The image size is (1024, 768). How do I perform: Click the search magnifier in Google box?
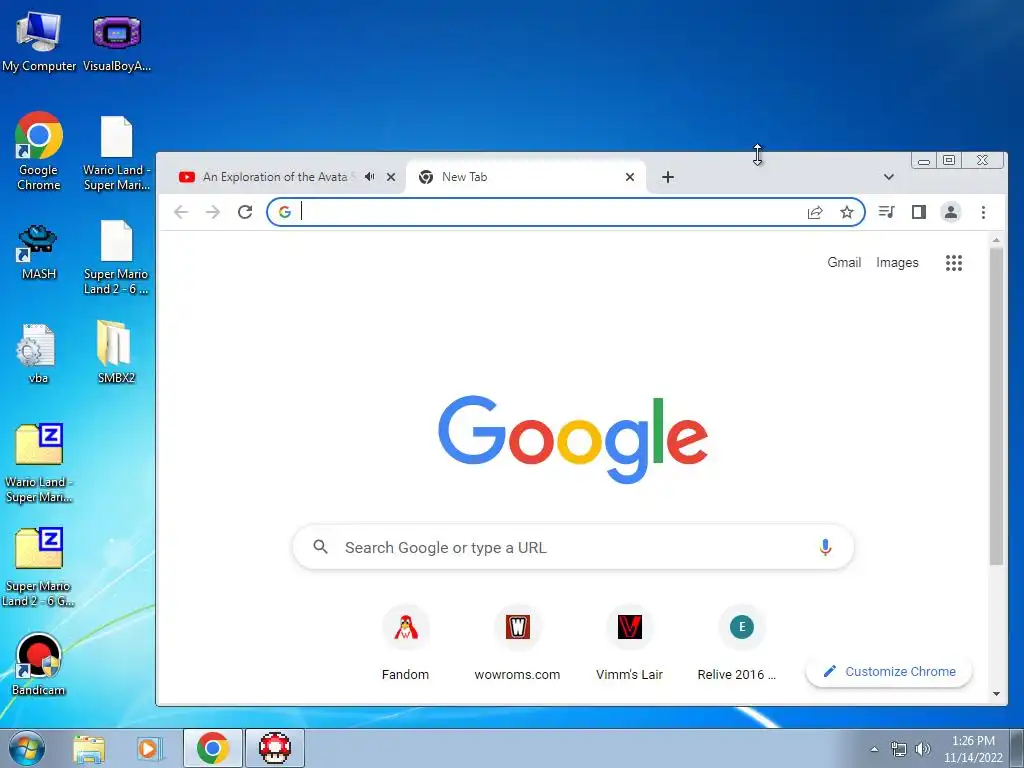coord(320,547)
